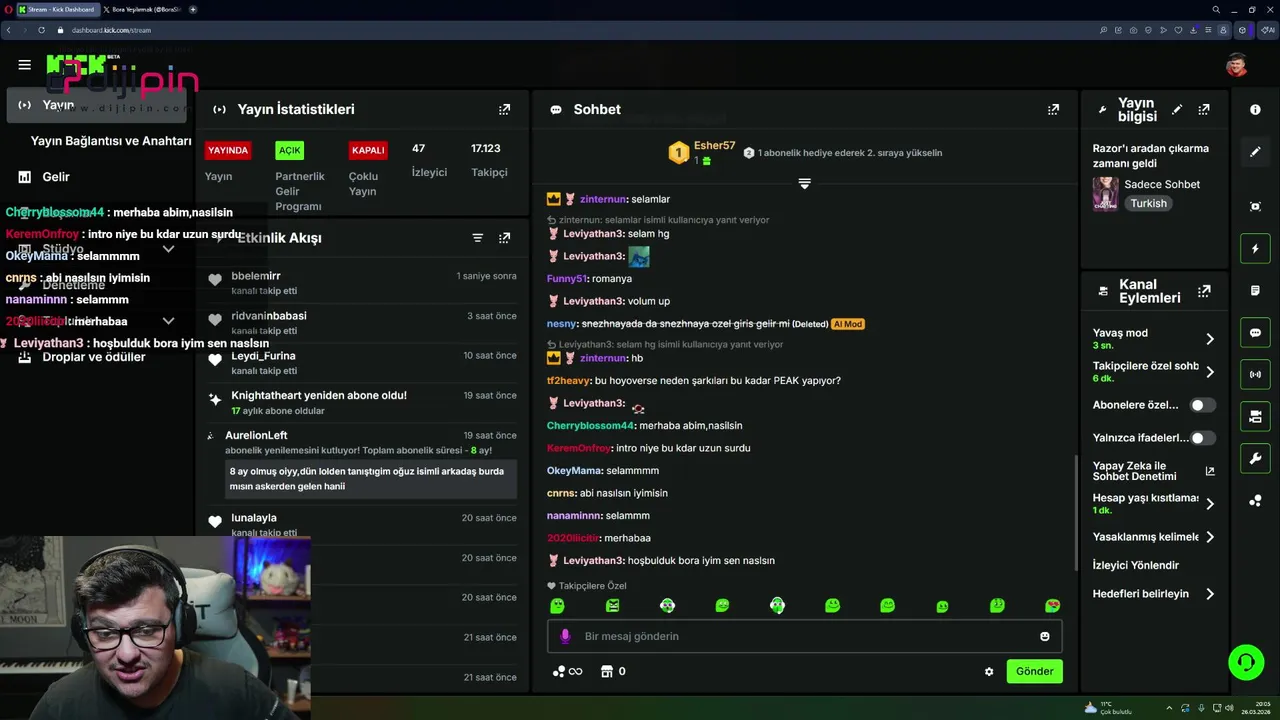Image resolution: width=1280 pixels, height=720 pixels.
Task: Click the infinity points icon
Action: pos(575,671)
